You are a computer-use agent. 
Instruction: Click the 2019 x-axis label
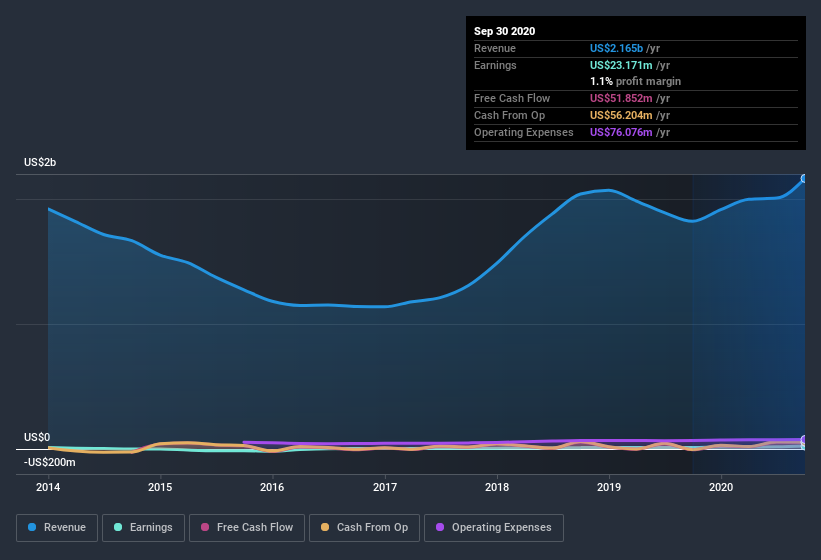point(609,487)
